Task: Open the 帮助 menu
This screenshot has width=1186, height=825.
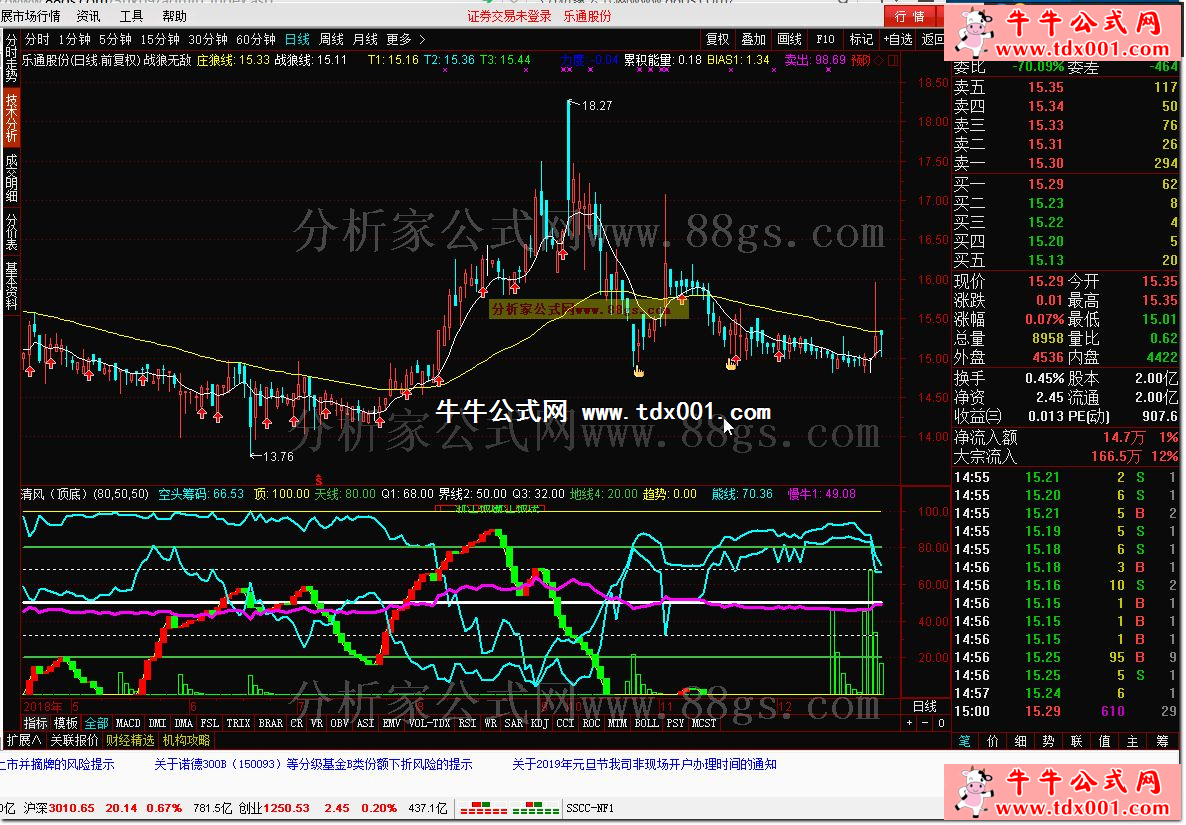Action: click(x=174, y=16)
